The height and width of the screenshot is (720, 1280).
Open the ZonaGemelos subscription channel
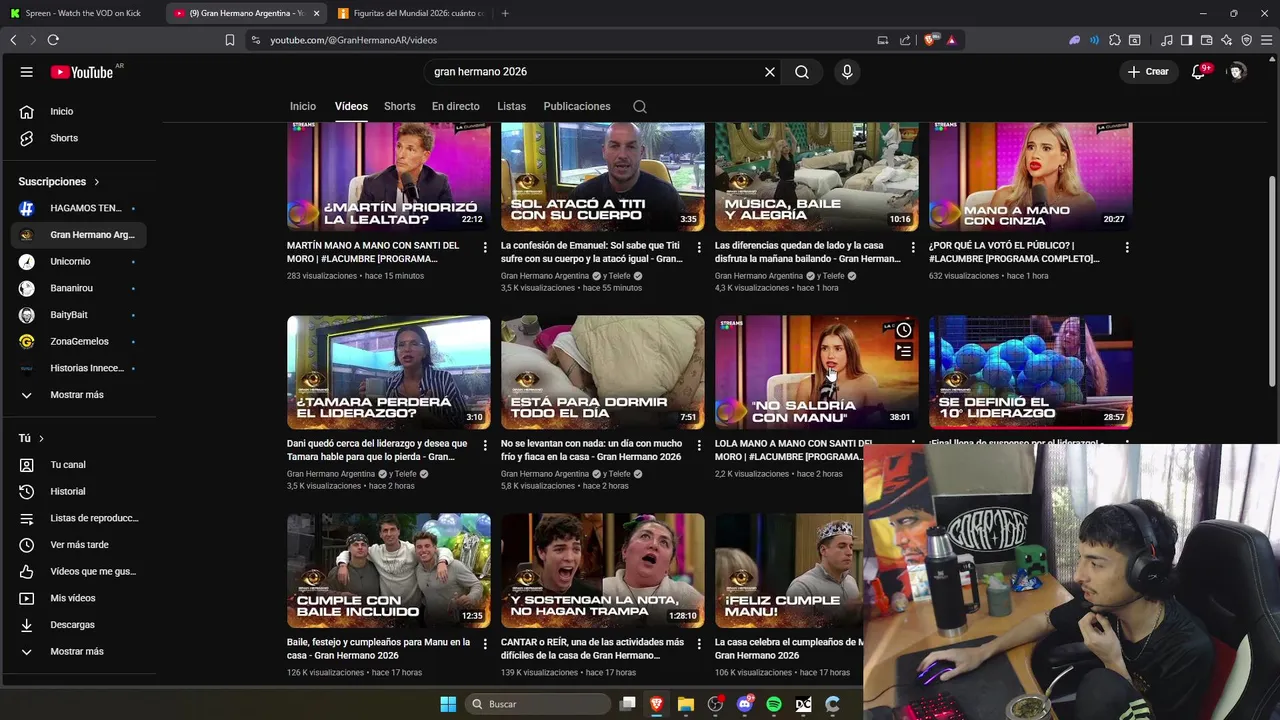tap(79, 342)
